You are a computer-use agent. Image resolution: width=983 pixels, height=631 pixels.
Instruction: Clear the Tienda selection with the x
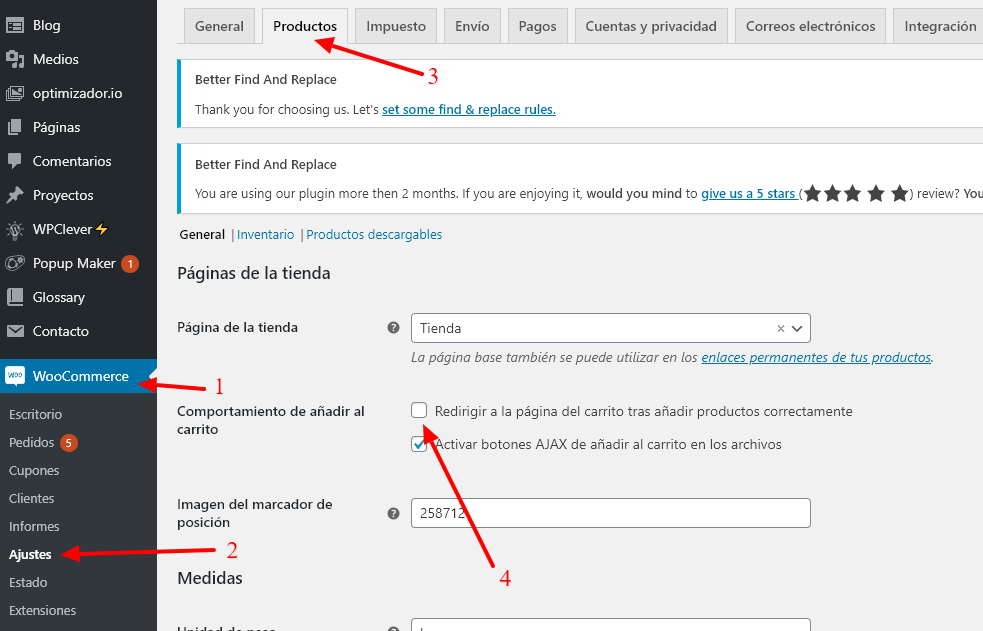[781, 328]
